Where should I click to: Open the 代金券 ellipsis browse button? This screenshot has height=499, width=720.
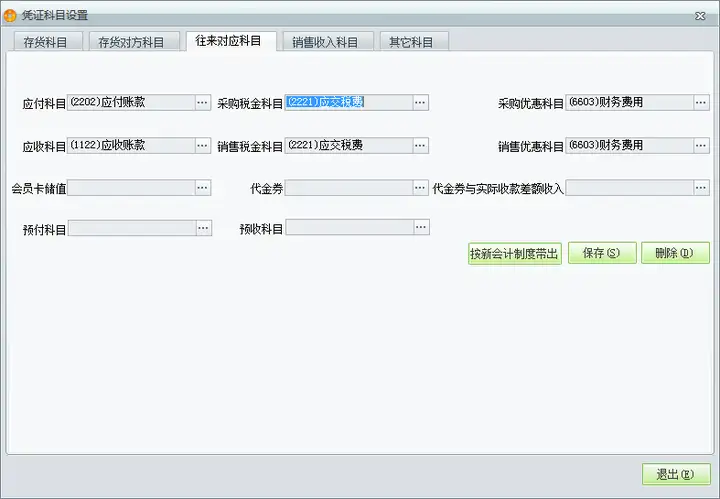click(420, 188)
